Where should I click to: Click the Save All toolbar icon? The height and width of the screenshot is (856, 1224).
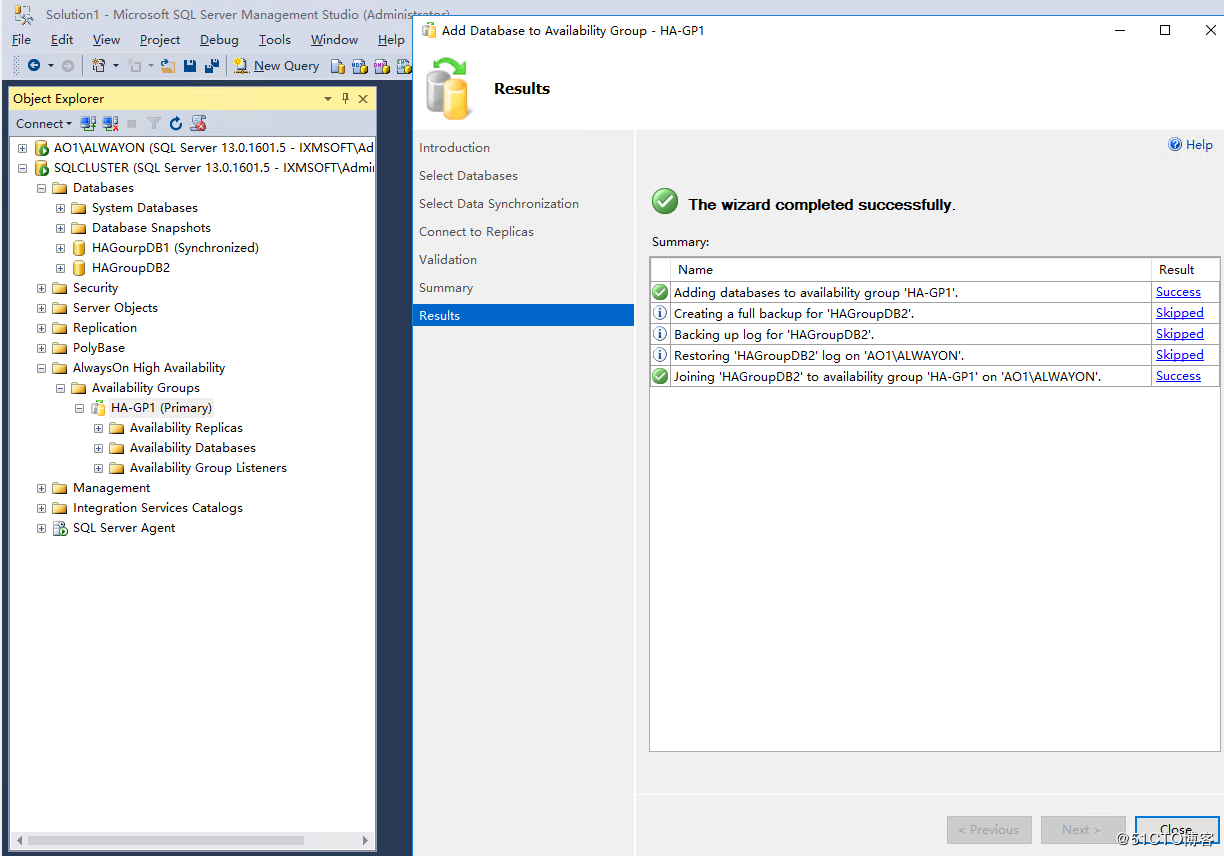211,65
